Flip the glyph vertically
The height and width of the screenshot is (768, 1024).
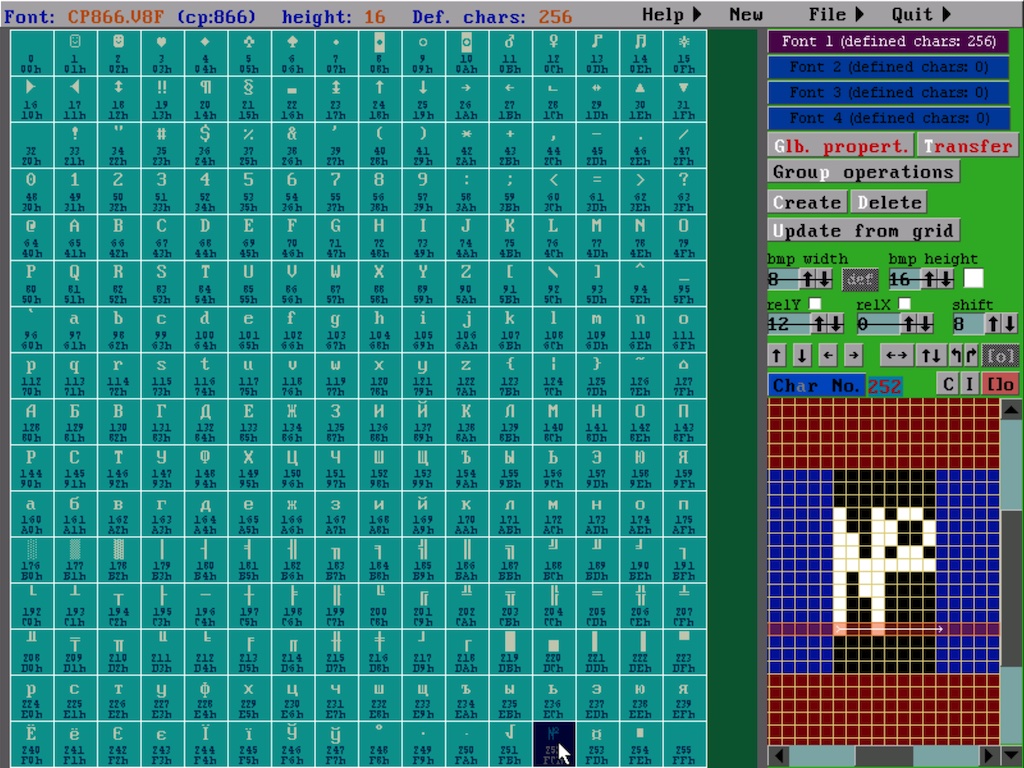930,355
